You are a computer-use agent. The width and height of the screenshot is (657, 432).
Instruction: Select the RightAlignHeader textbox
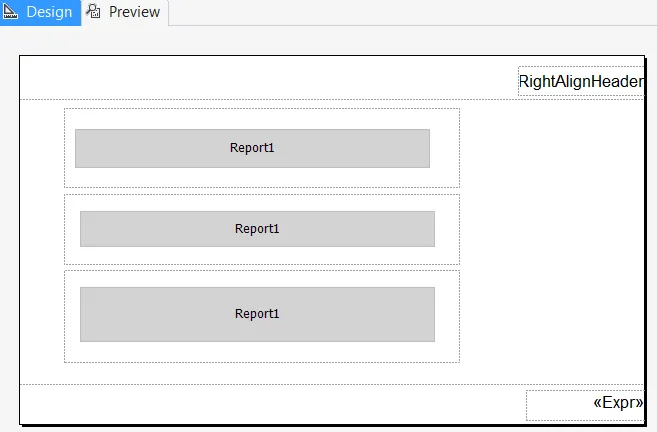click(581, 81)
